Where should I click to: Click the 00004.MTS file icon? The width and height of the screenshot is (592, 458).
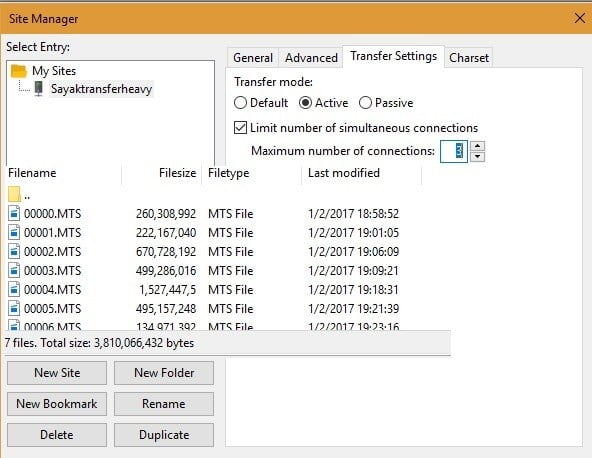tap(14, 290)
